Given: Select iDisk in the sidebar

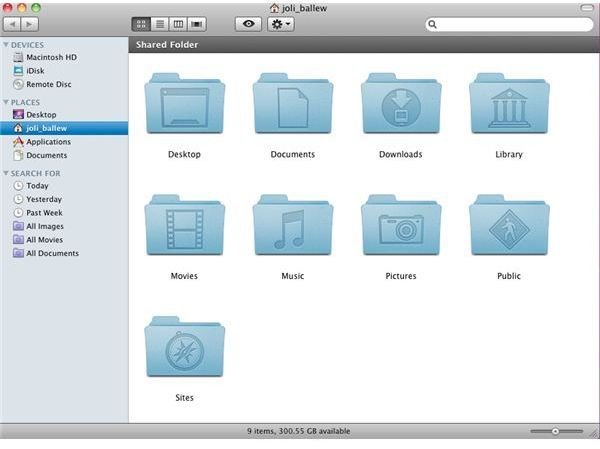Looking at the screenshot, I should (x=64, y=71).
